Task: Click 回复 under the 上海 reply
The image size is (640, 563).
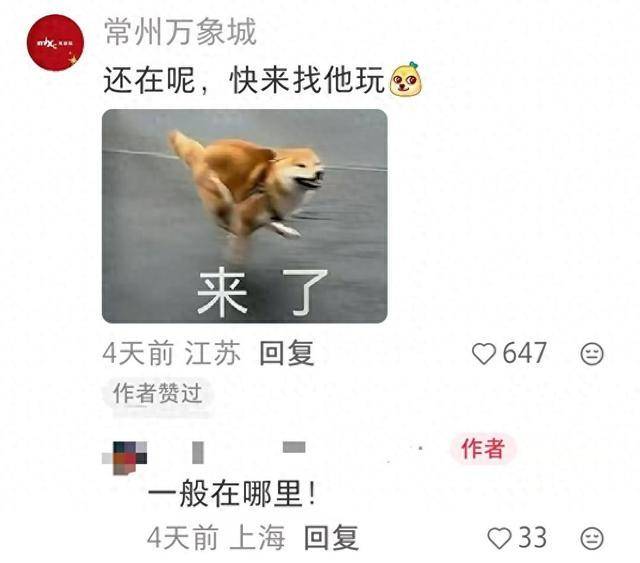Action: pos(331,538)
